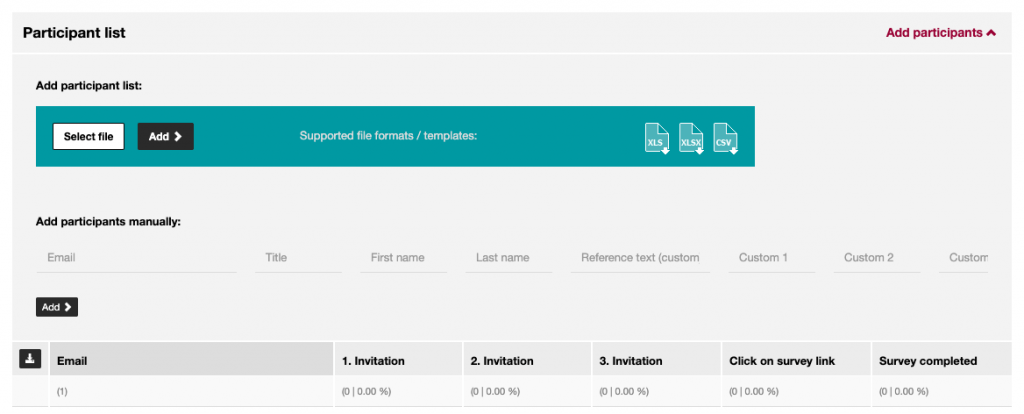Image resolution: width=1024 pixels, height=414 pixels.
Task: Click the Survey completed column header
Action: coord(942,360)
